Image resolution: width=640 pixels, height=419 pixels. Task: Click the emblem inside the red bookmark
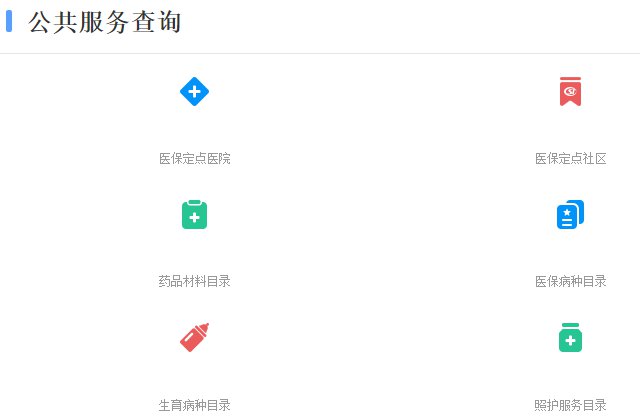[570, 91]
